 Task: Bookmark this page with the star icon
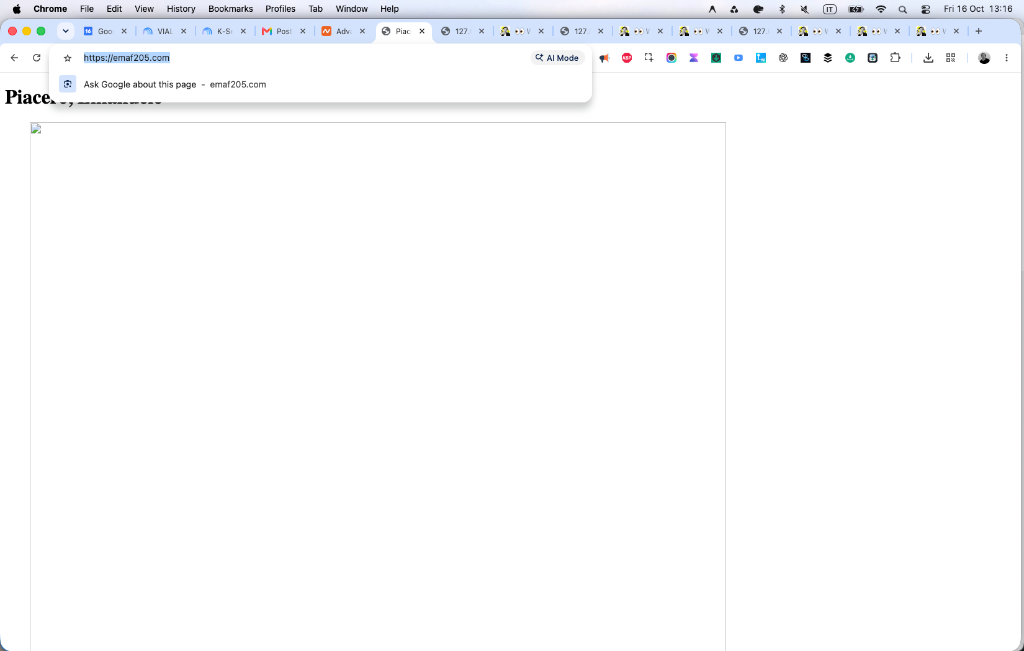67,58
